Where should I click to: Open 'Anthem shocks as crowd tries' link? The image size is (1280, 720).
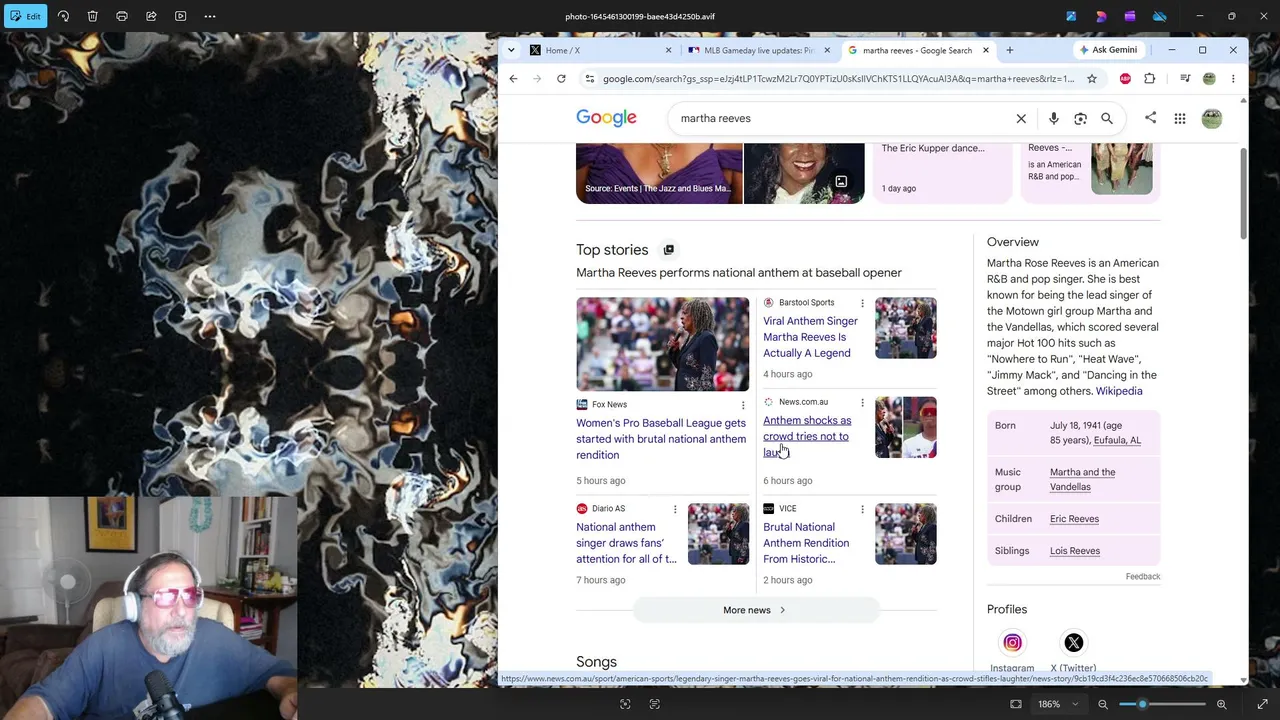(x=807, y=436)
